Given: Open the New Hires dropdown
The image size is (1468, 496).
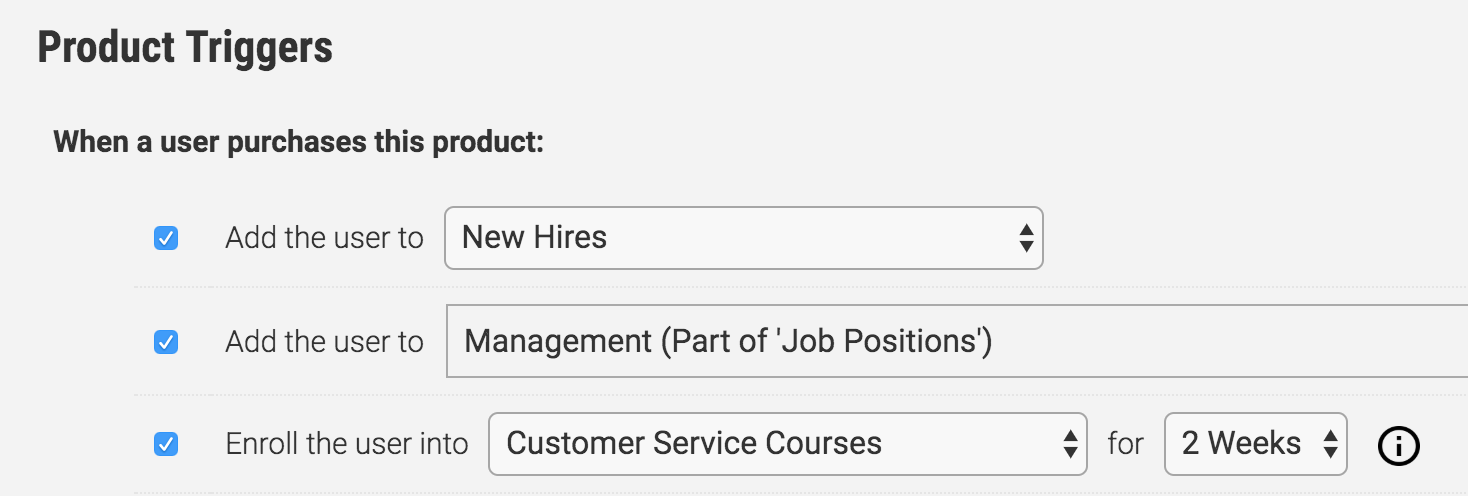Looking at the screenshot, I should [x=744, y=238].
